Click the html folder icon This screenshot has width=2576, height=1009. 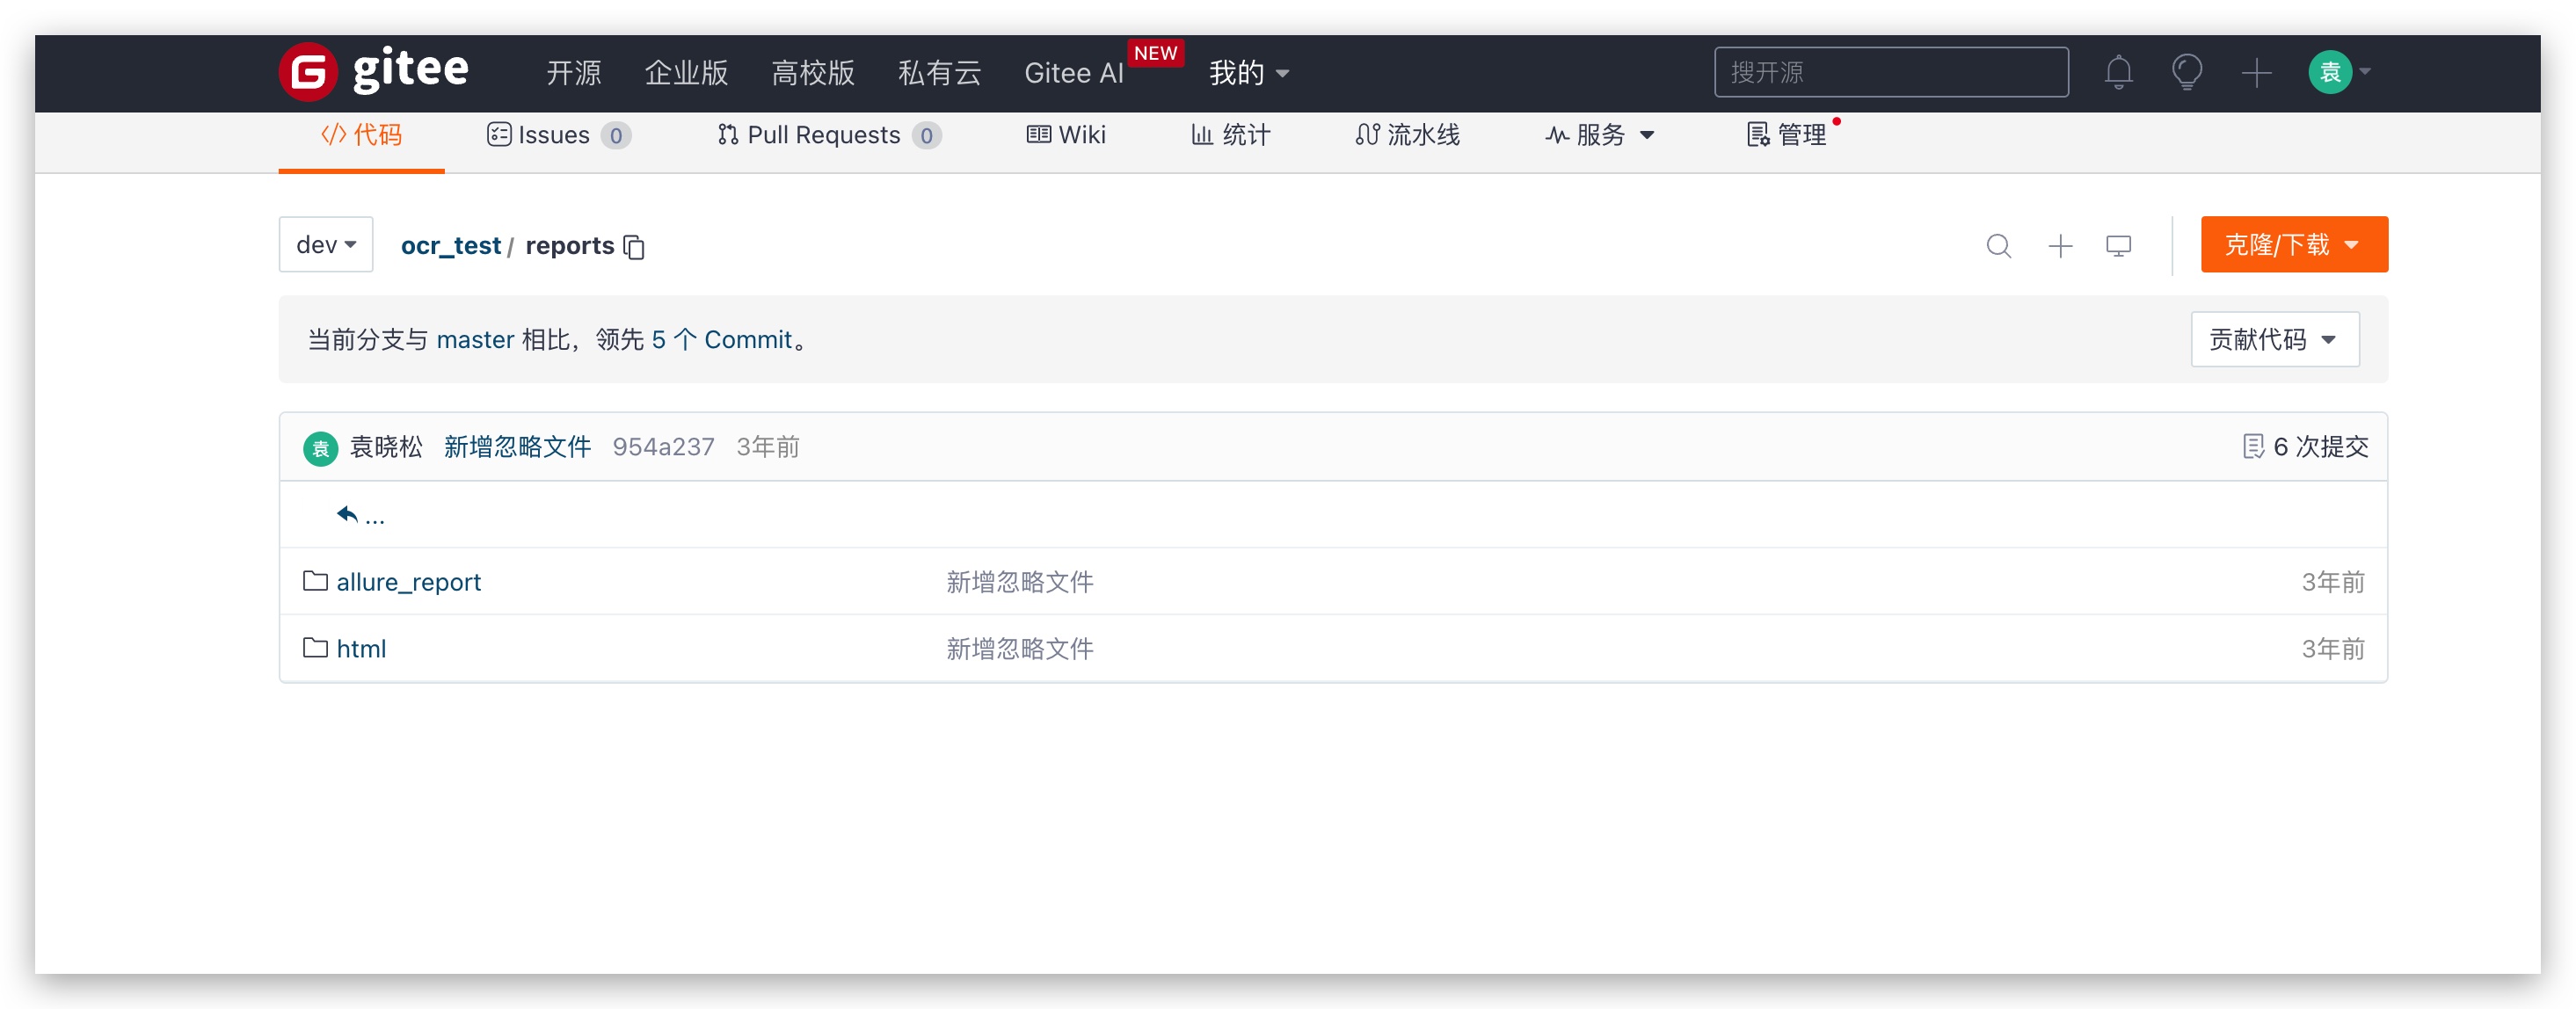pos(315,648)
